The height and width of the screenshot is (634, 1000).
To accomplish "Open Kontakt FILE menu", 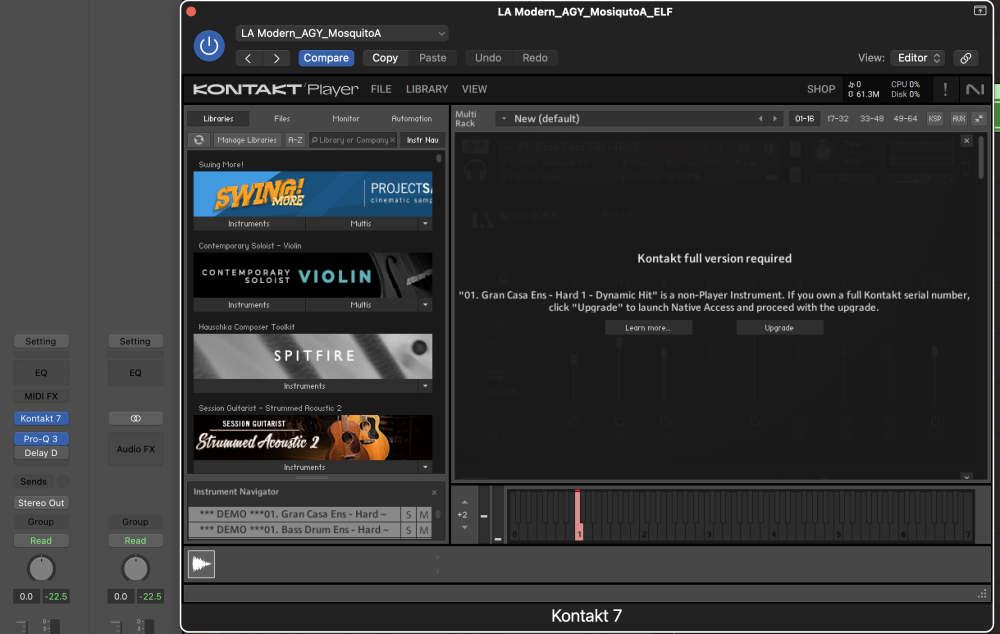I will [381, 89].
